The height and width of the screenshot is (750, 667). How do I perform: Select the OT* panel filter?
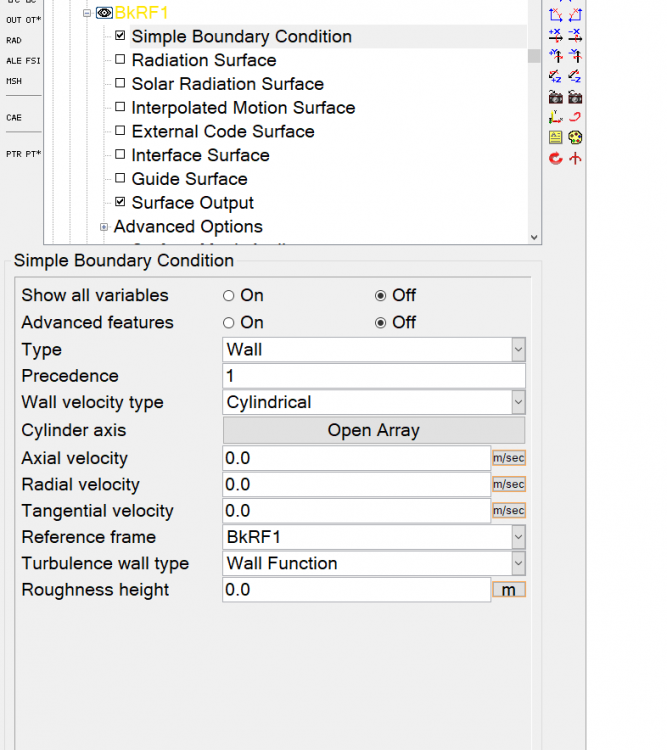33,20
